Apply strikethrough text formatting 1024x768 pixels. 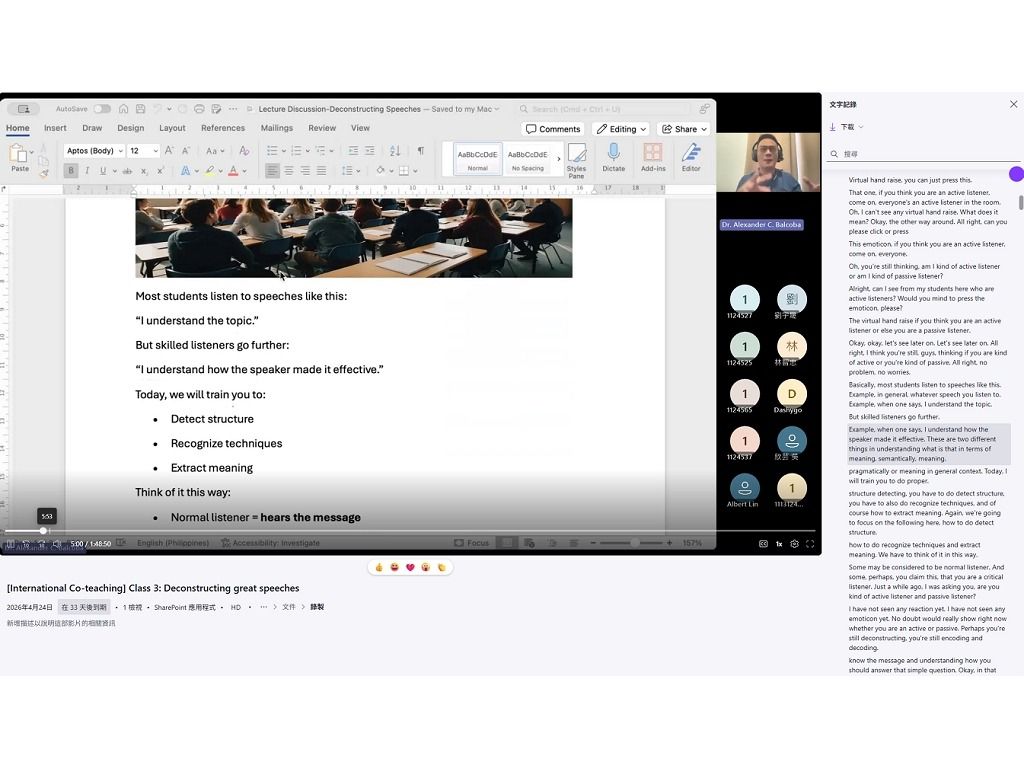click(x=127, y=171)
